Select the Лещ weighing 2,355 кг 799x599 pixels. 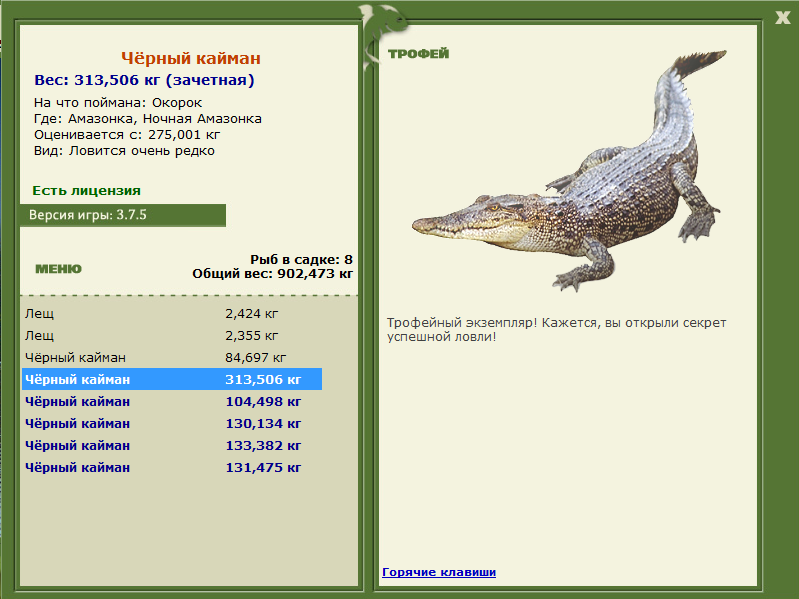(172, 336)
